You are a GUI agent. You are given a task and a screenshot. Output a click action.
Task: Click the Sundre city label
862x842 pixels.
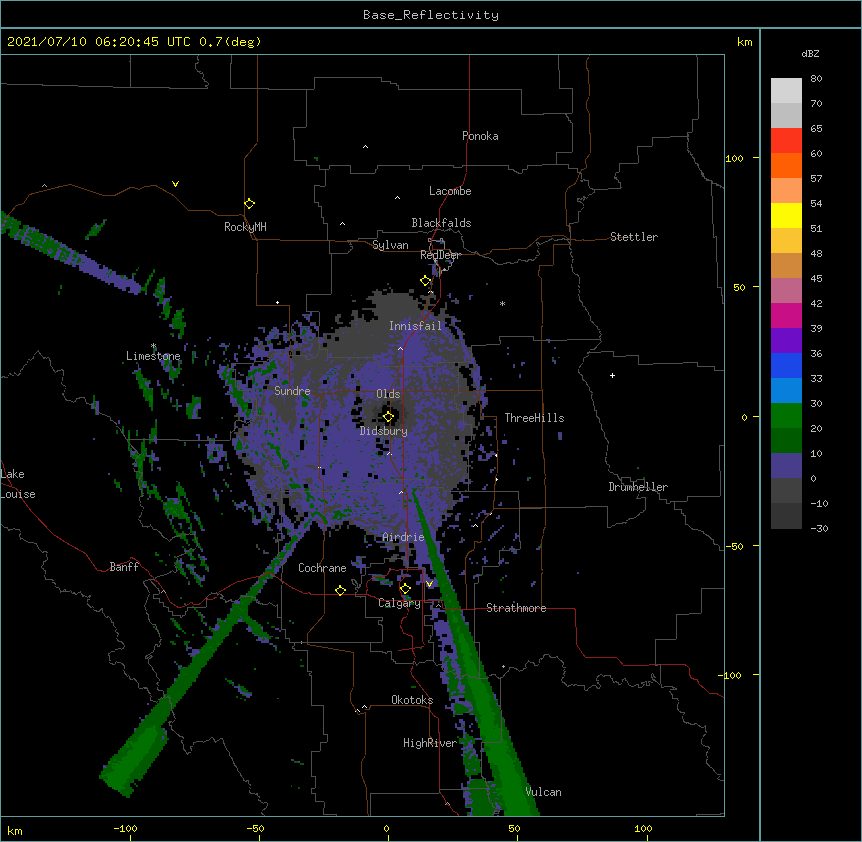tap(292, 391)
